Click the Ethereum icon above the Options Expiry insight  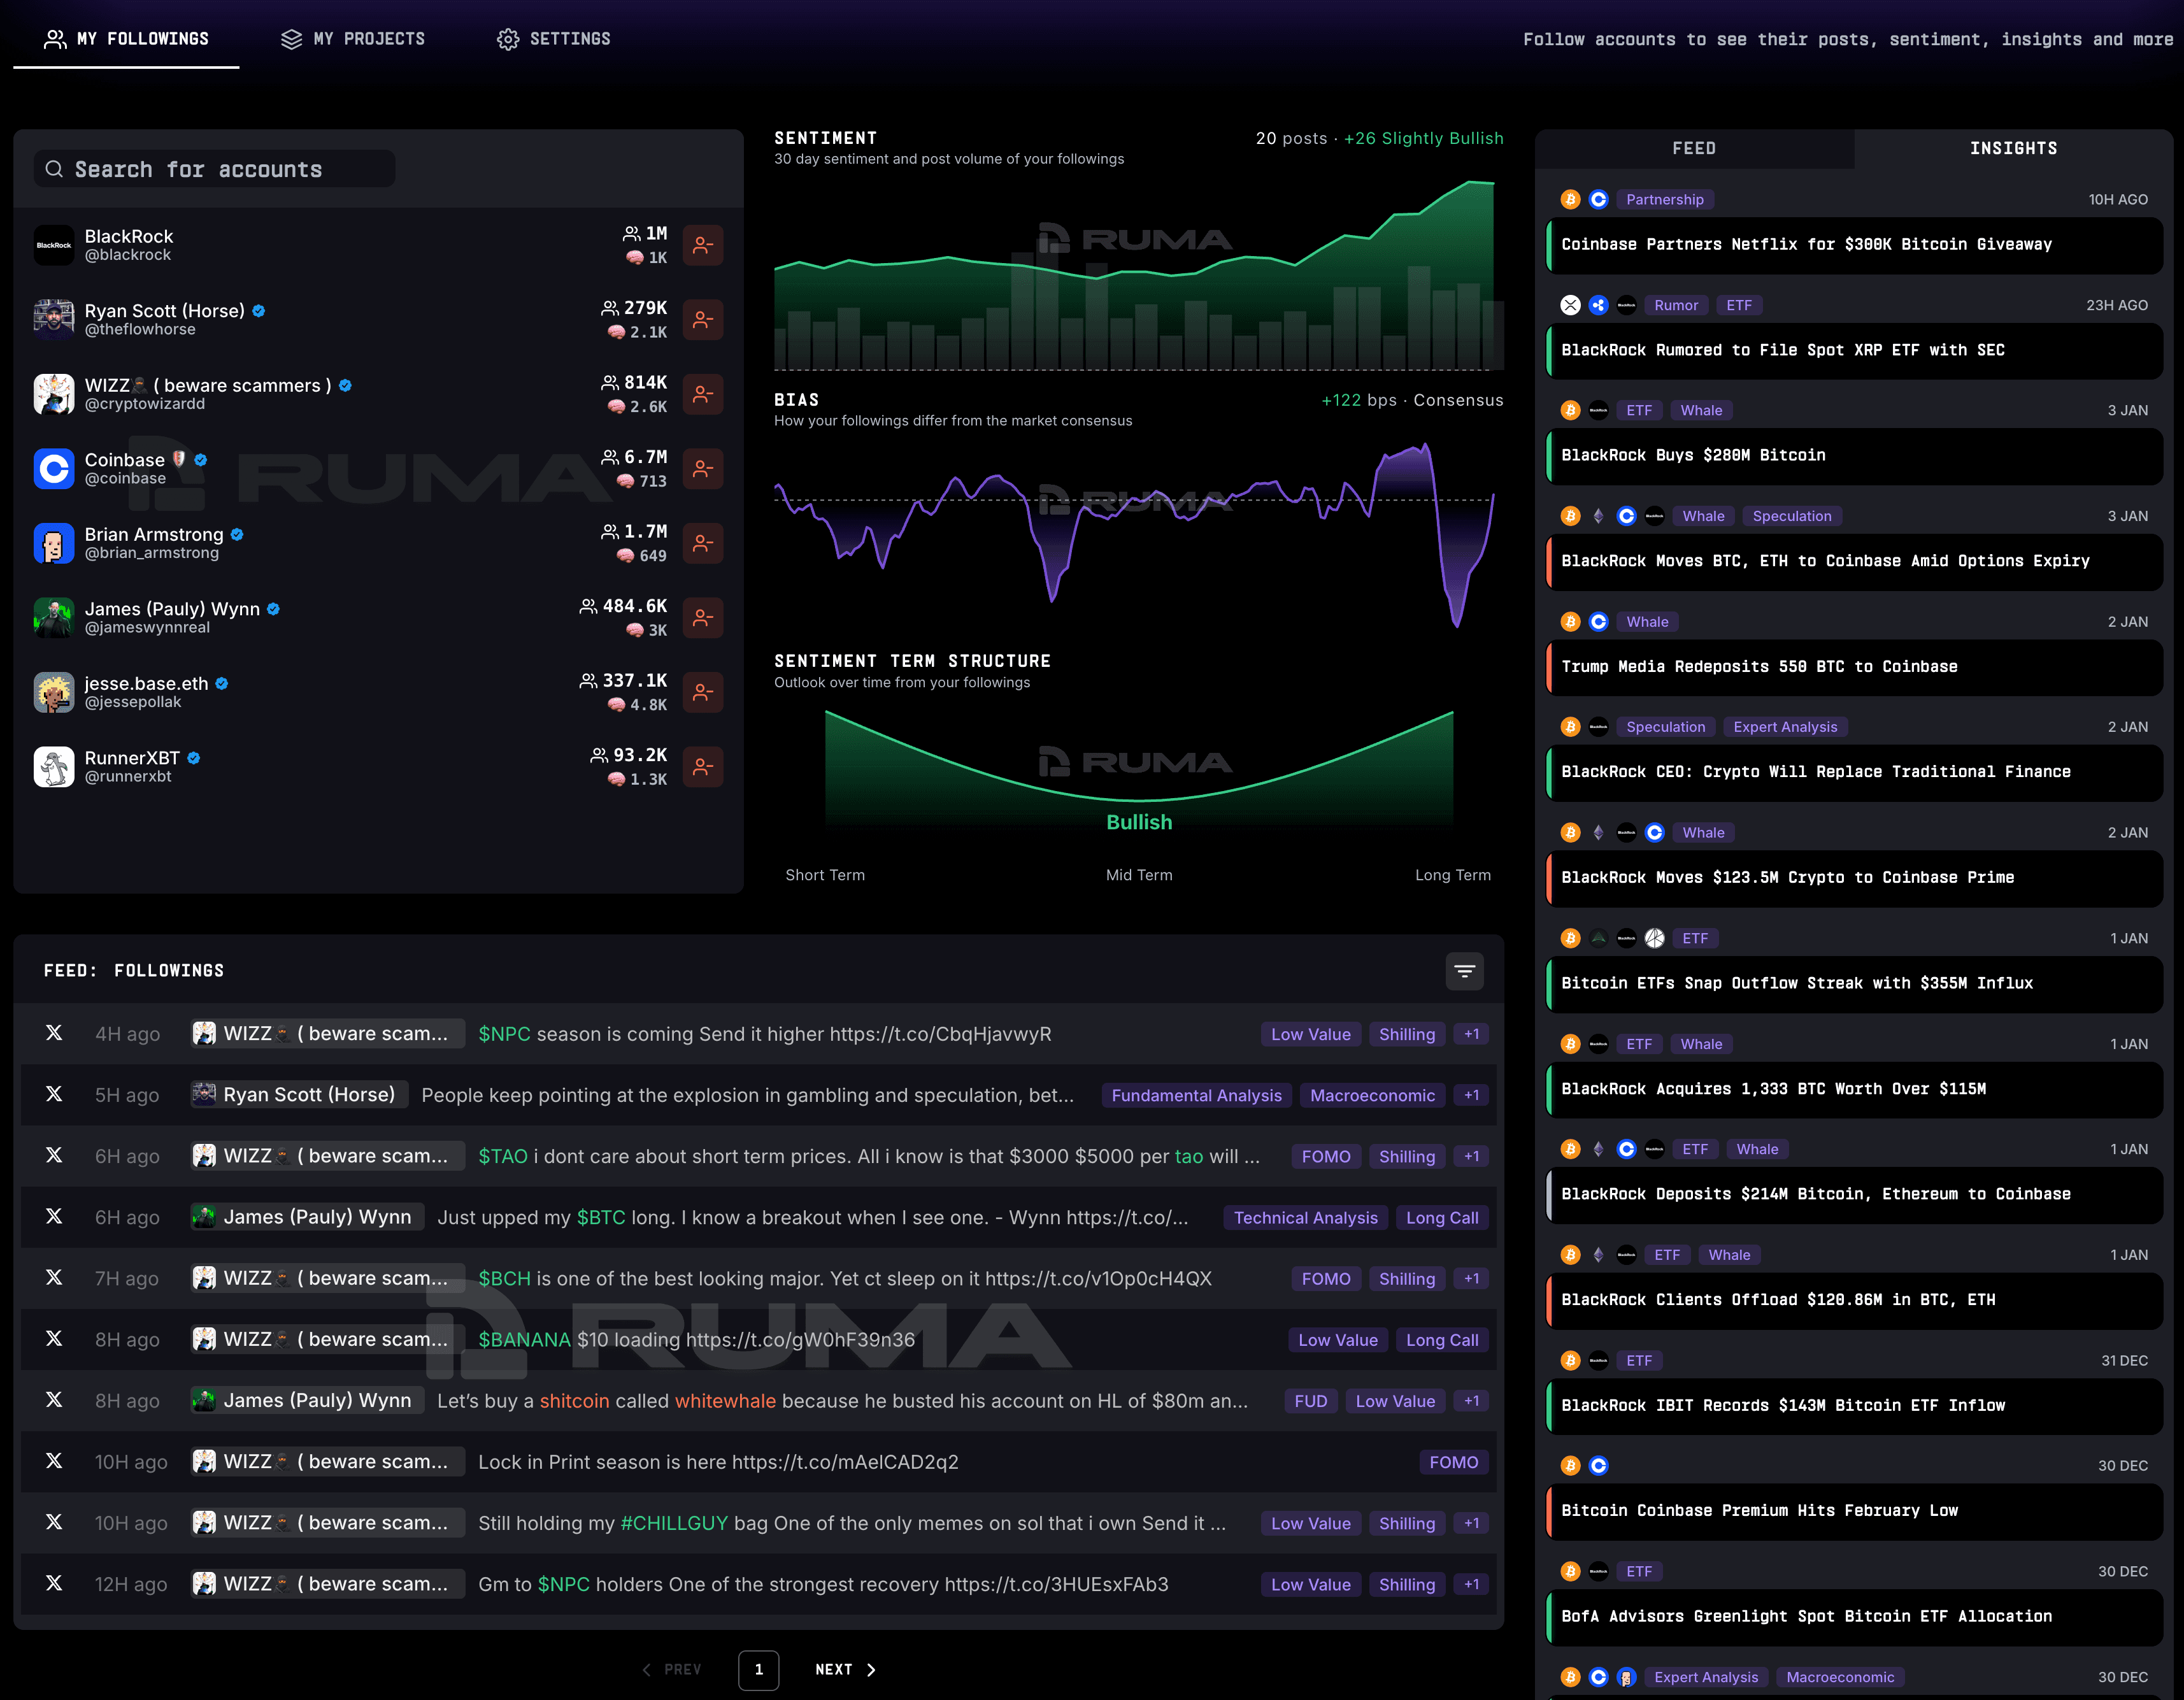pyautogui.click(x=1598, y=516)
